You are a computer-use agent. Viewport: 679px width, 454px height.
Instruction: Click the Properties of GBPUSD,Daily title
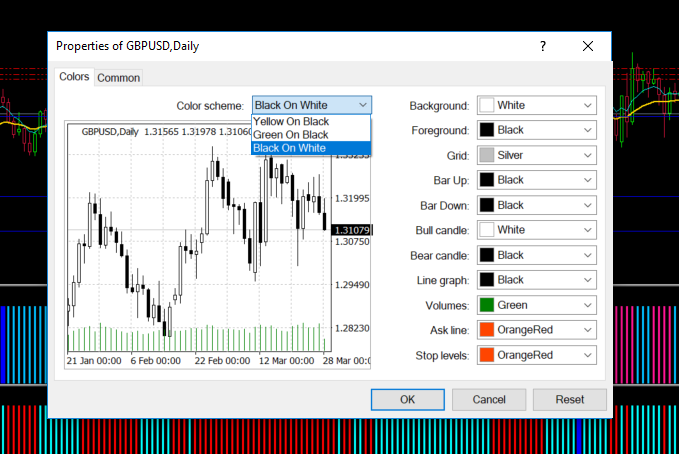click(127, 46)
